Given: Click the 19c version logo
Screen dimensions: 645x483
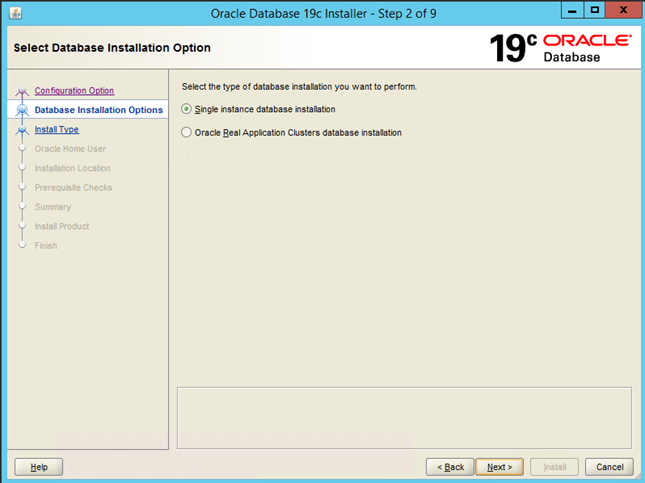Looking at the screenshot, I should [514, 48].
